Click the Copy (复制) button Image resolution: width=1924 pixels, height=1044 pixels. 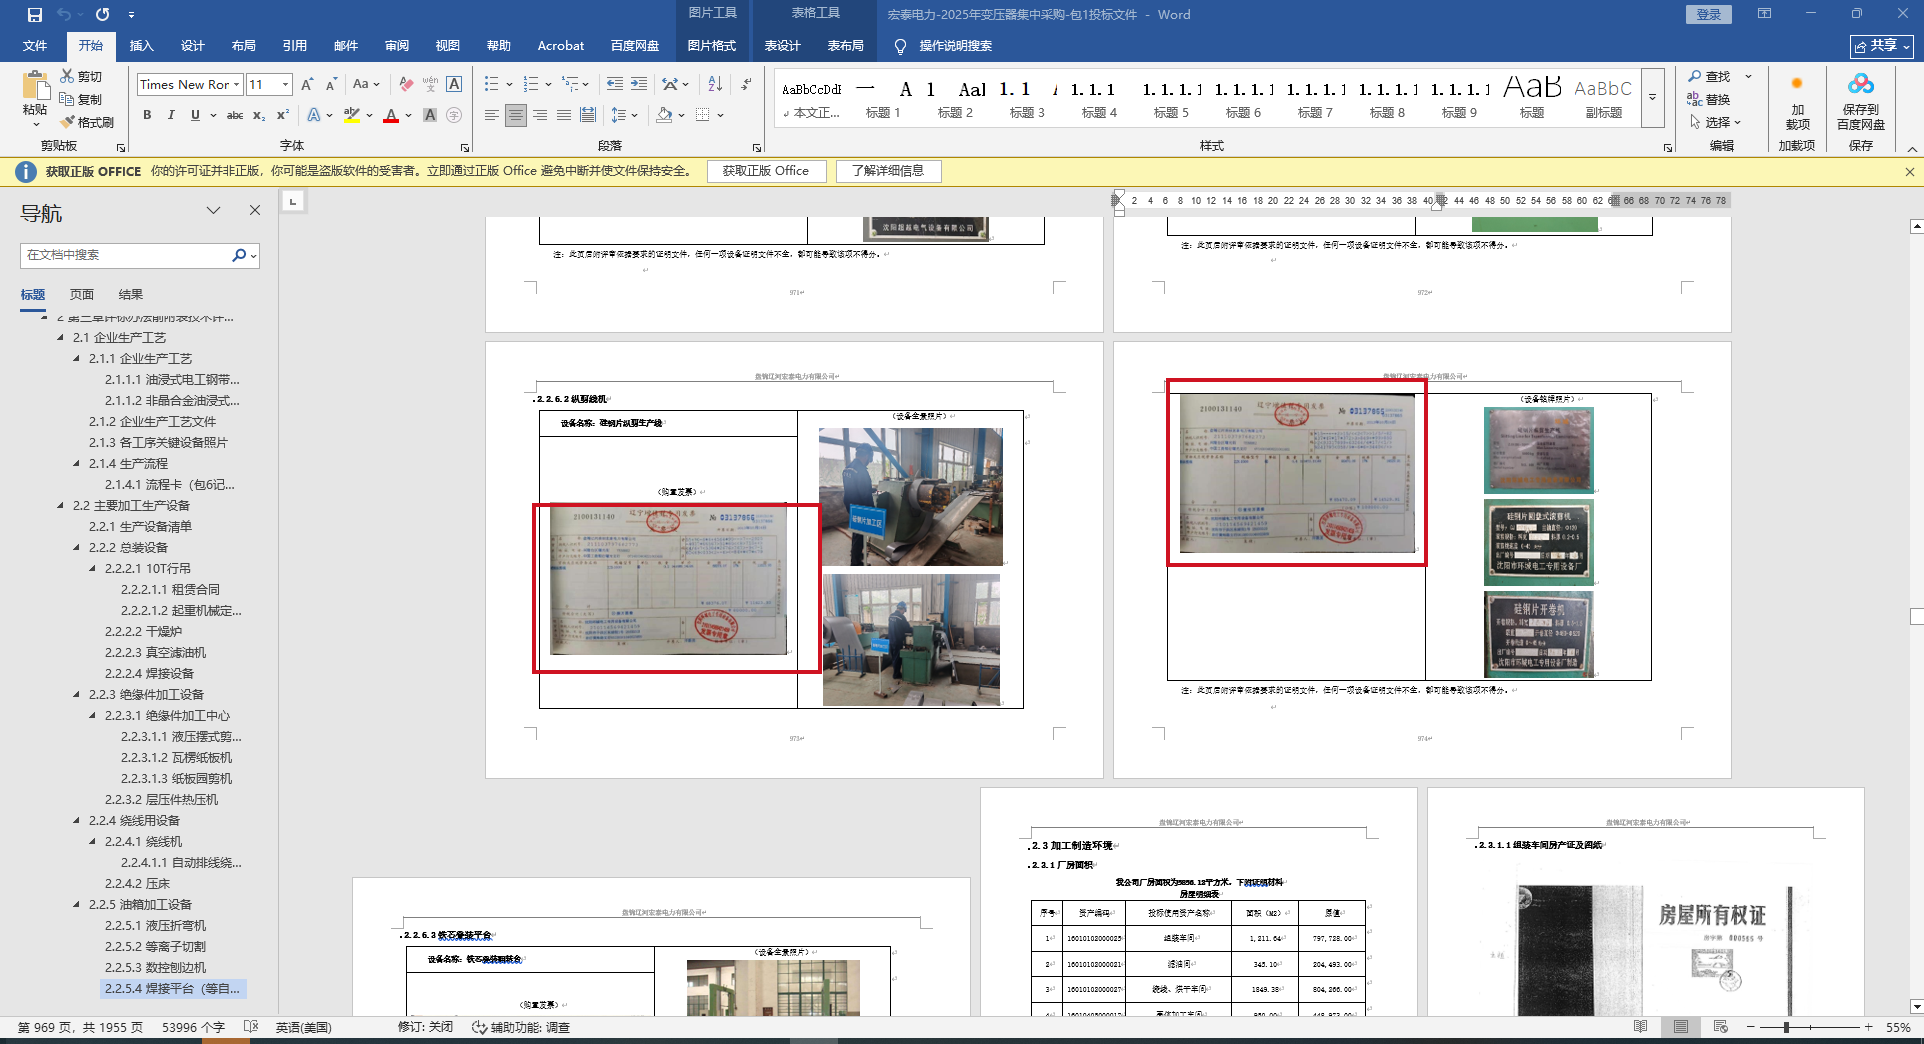[x=80, y=99]
